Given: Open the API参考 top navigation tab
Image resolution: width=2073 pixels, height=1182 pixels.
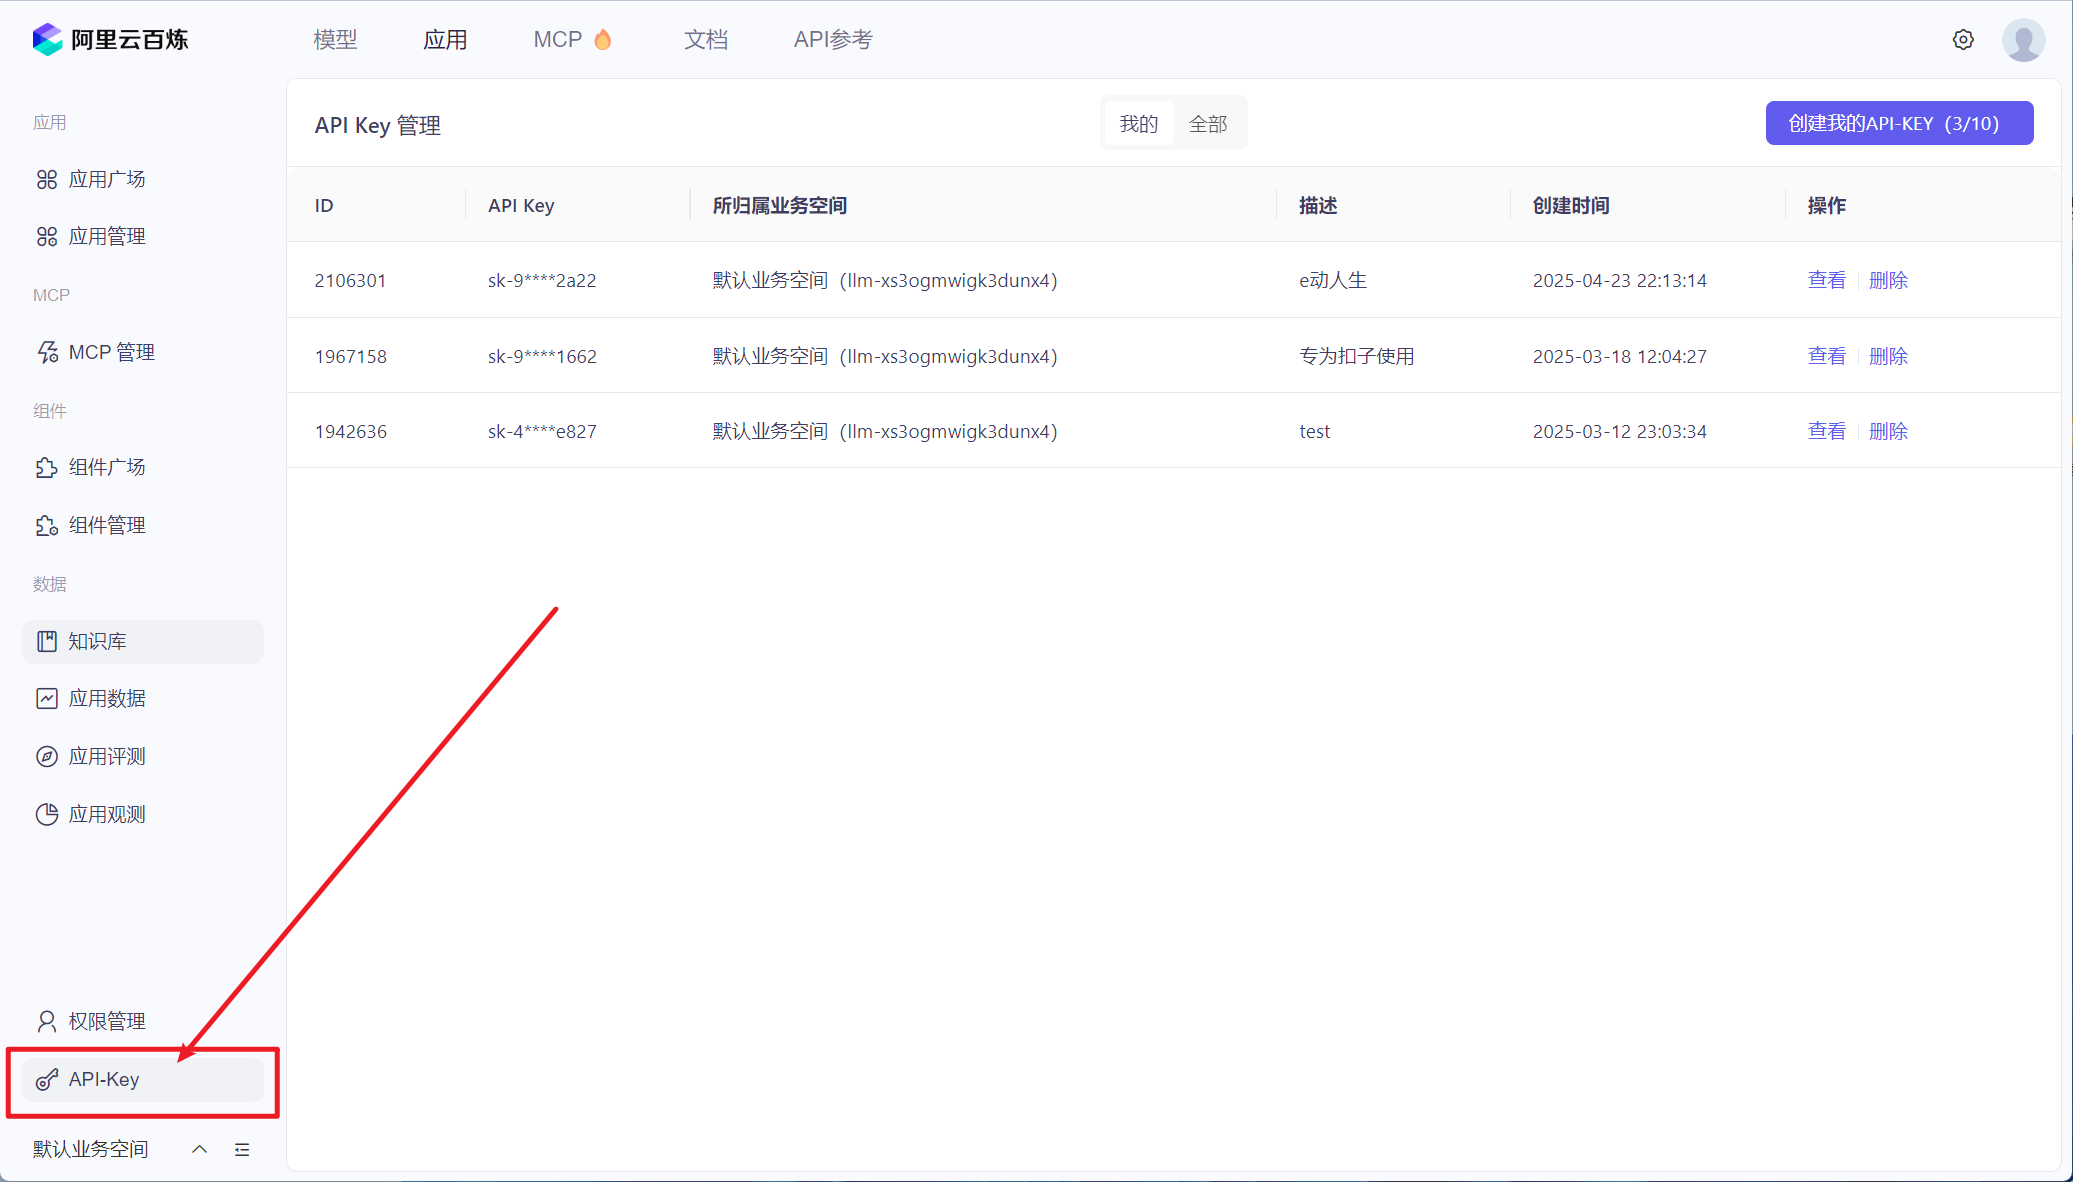Looking at the screenshot, I should click(833, 40).
